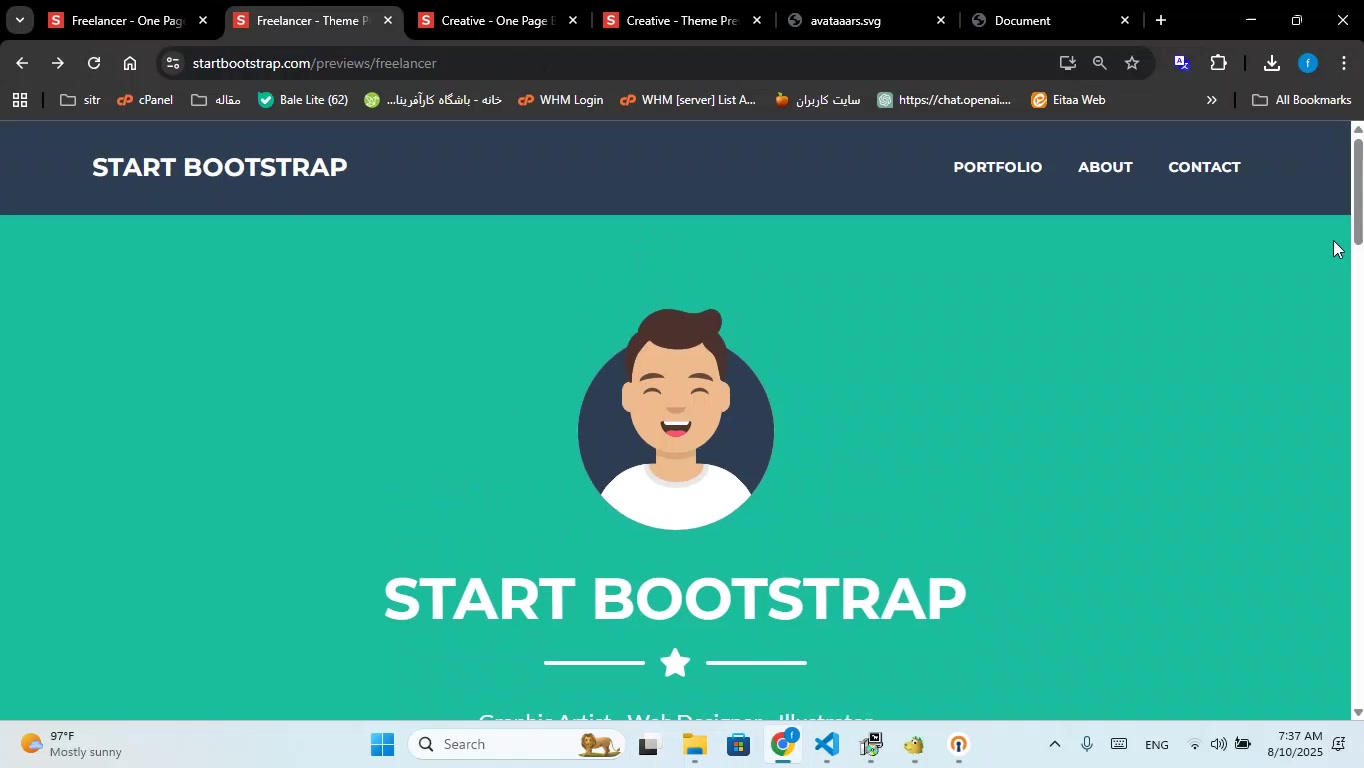Open the Chrome three-dot menu

click(x=1343, y=63)
